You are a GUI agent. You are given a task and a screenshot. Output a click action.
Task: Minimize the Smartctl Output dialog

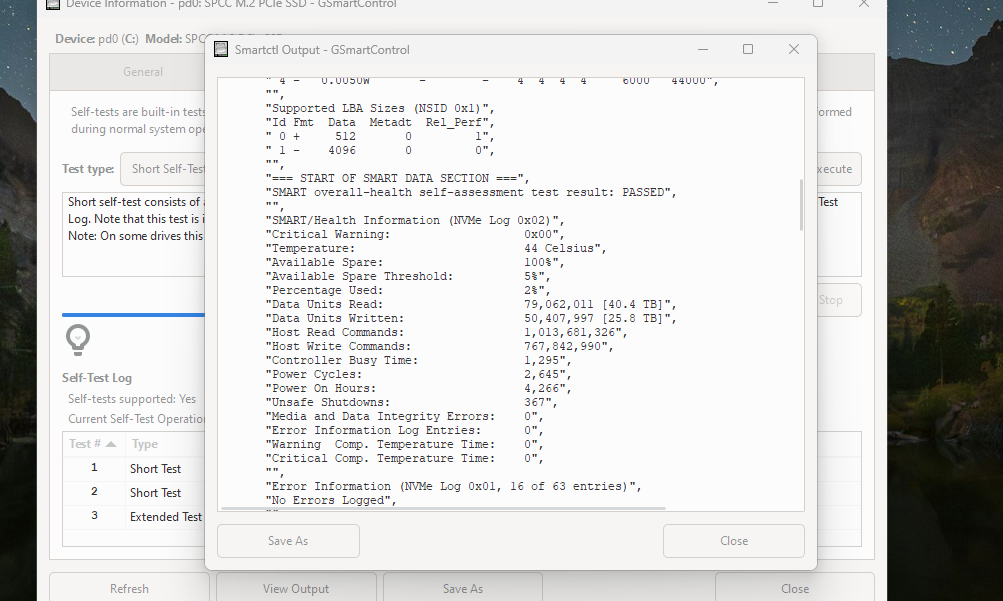click(702, 49)
